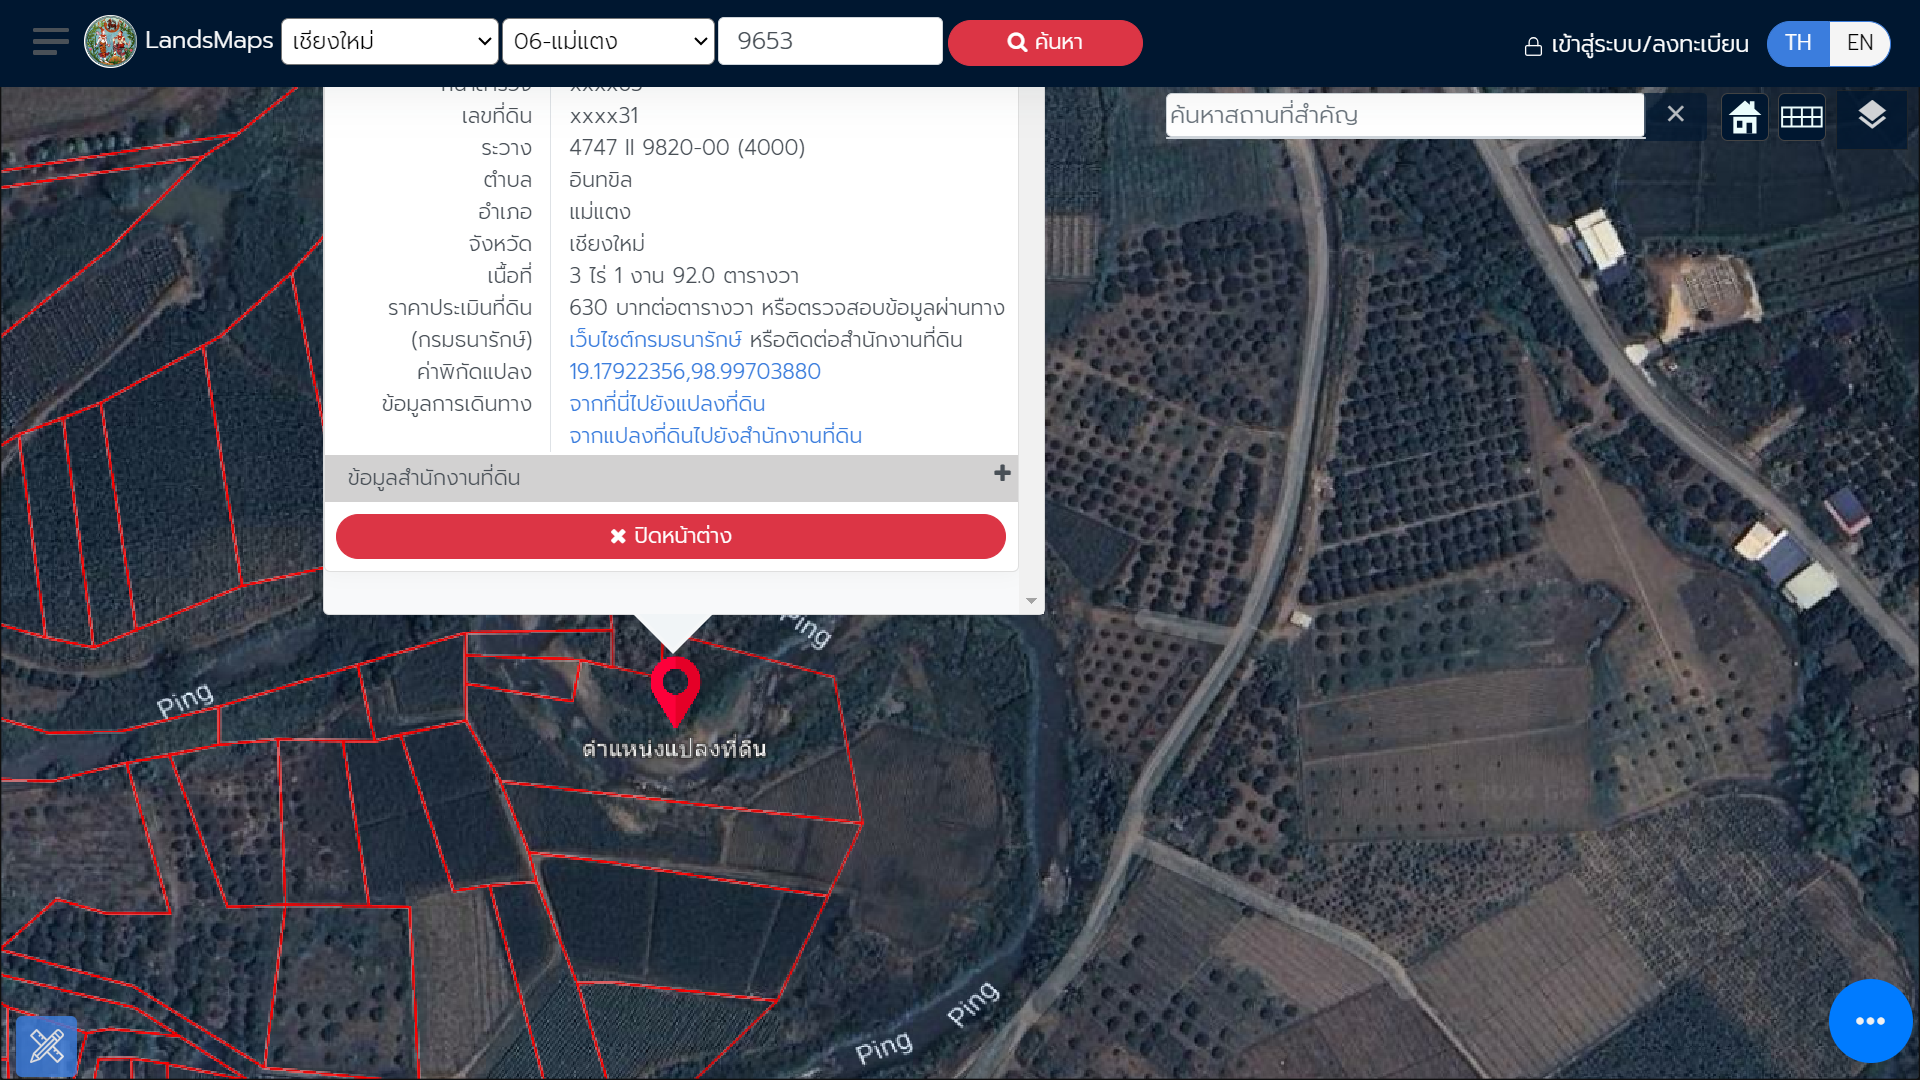Switch language to TH

tap(1797, 43)
